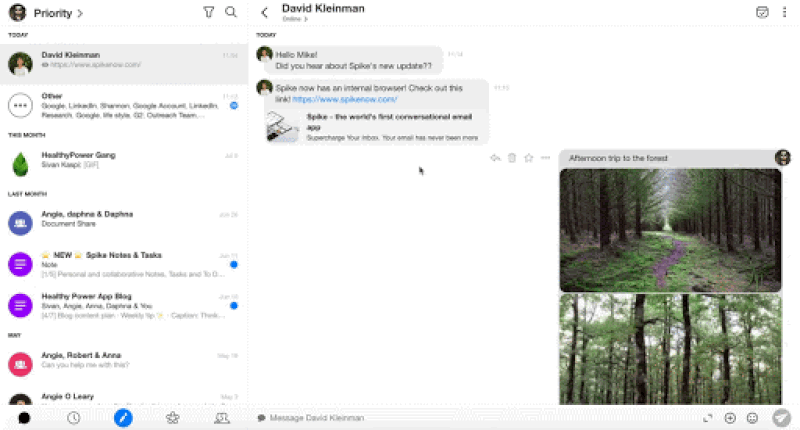Open groups icon in bottom bar
Screen dimensions: 800x430
[x=172, y=418]
